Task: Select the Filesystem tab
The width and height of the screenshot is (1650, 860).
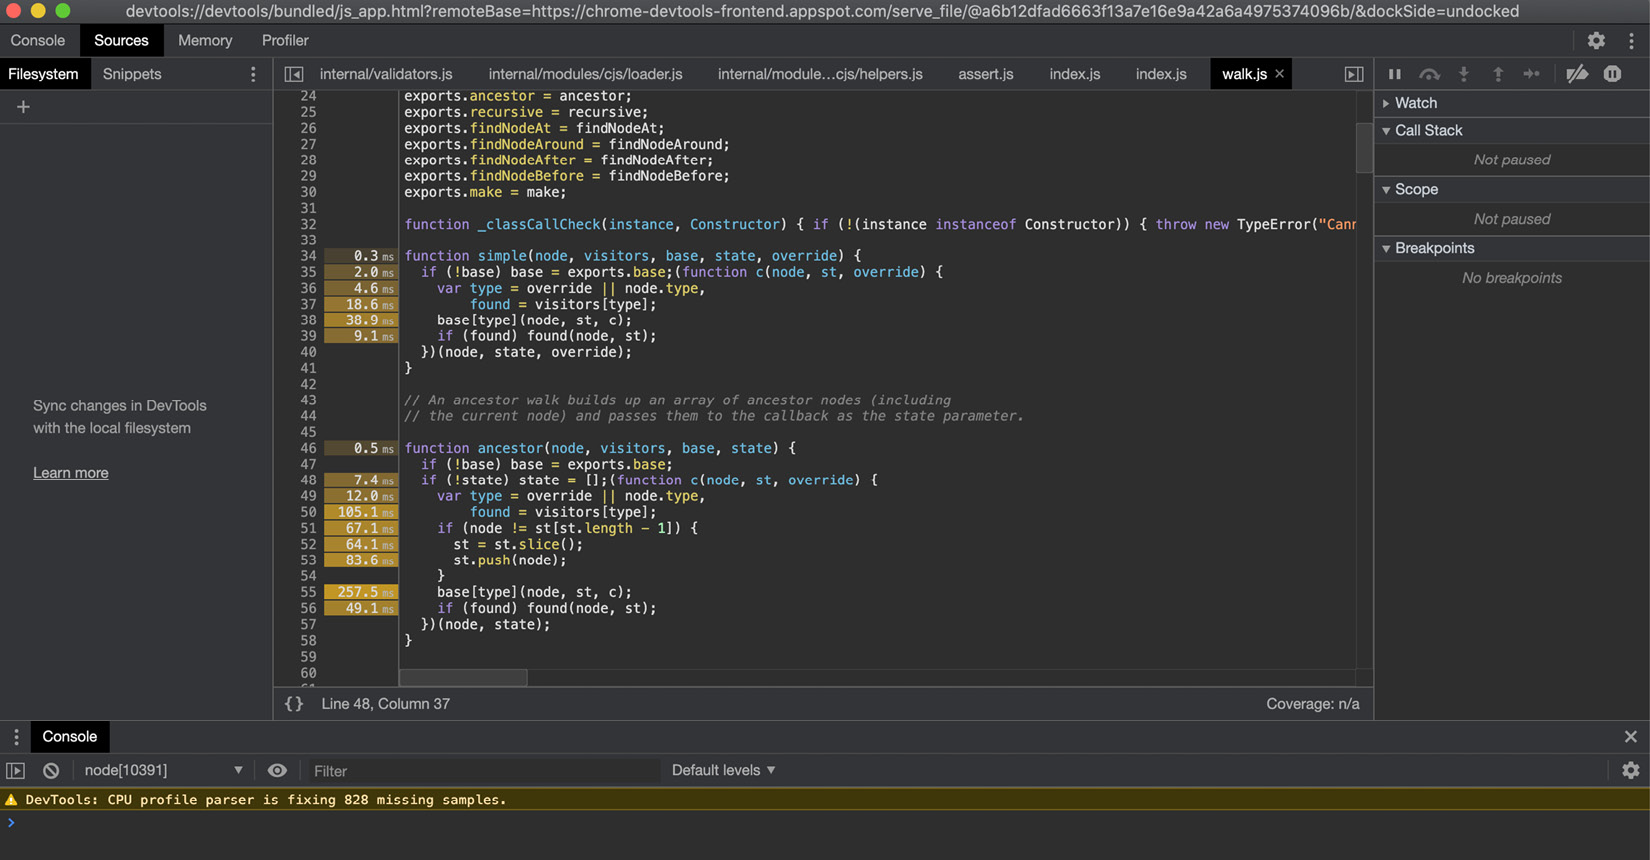Action: point(43,74)
